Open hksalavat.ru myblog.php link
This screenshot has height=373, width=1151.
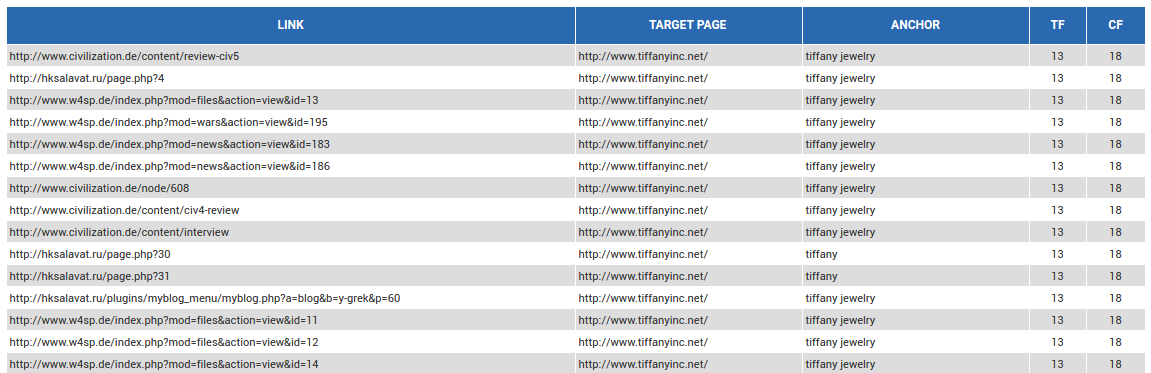(x=205, y=298)
